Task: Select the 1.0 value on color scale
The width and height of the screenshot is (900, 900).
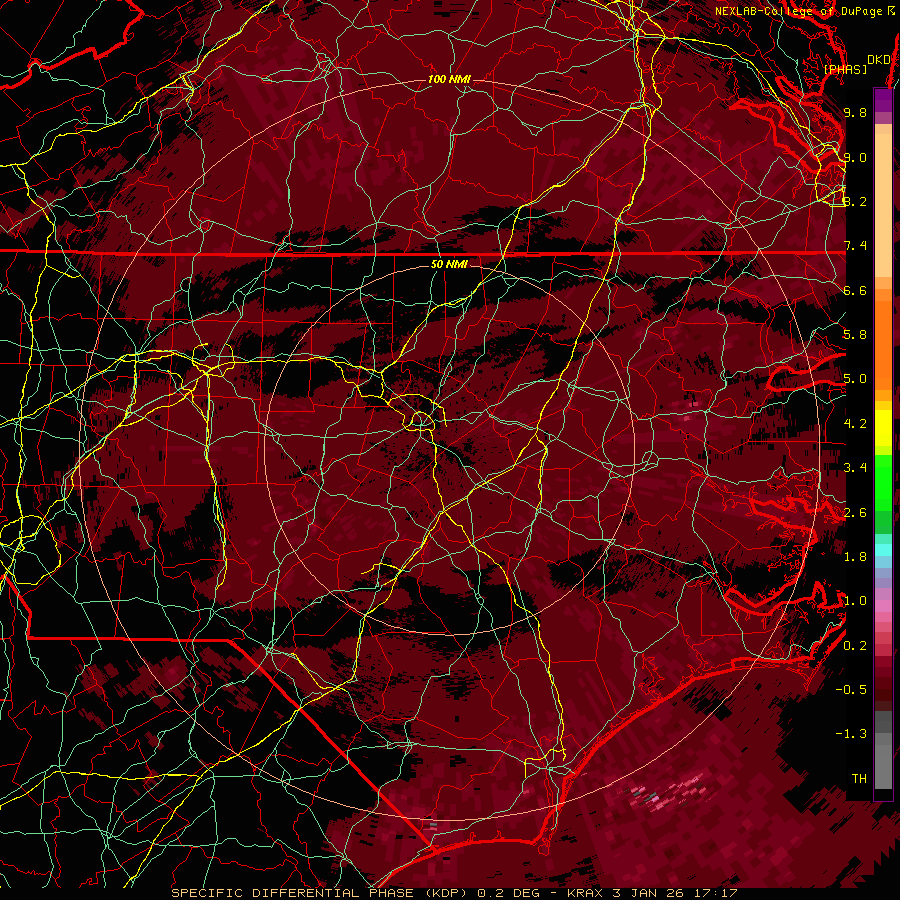Action: coord(855,601)
